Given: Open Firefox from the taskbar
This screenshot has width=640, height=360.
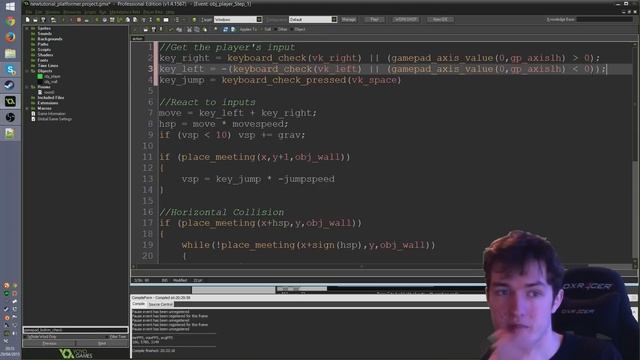Looking at the screenshot, I should click(10, 37).
